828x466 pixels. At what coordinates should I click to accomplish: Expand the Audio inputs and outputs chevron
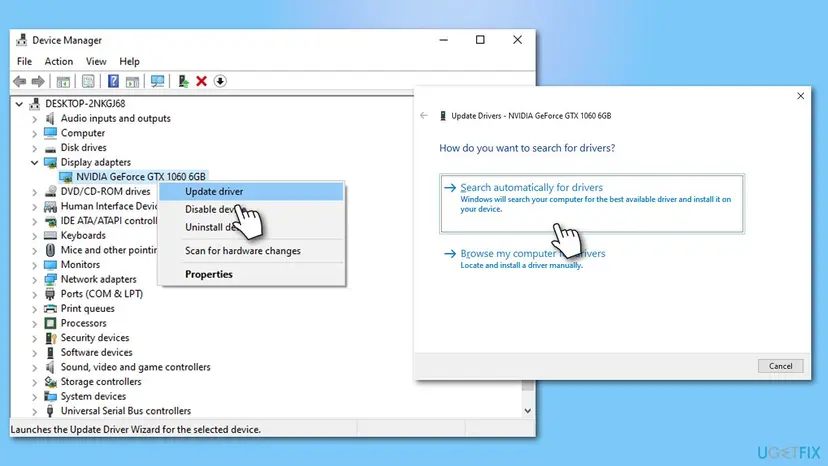pos(34,119)
